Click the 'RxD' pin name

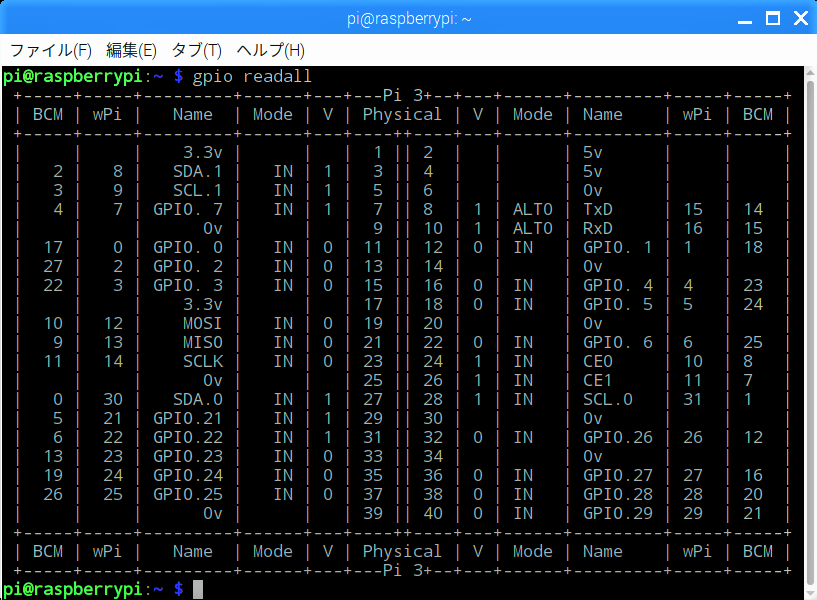point(598,228)
